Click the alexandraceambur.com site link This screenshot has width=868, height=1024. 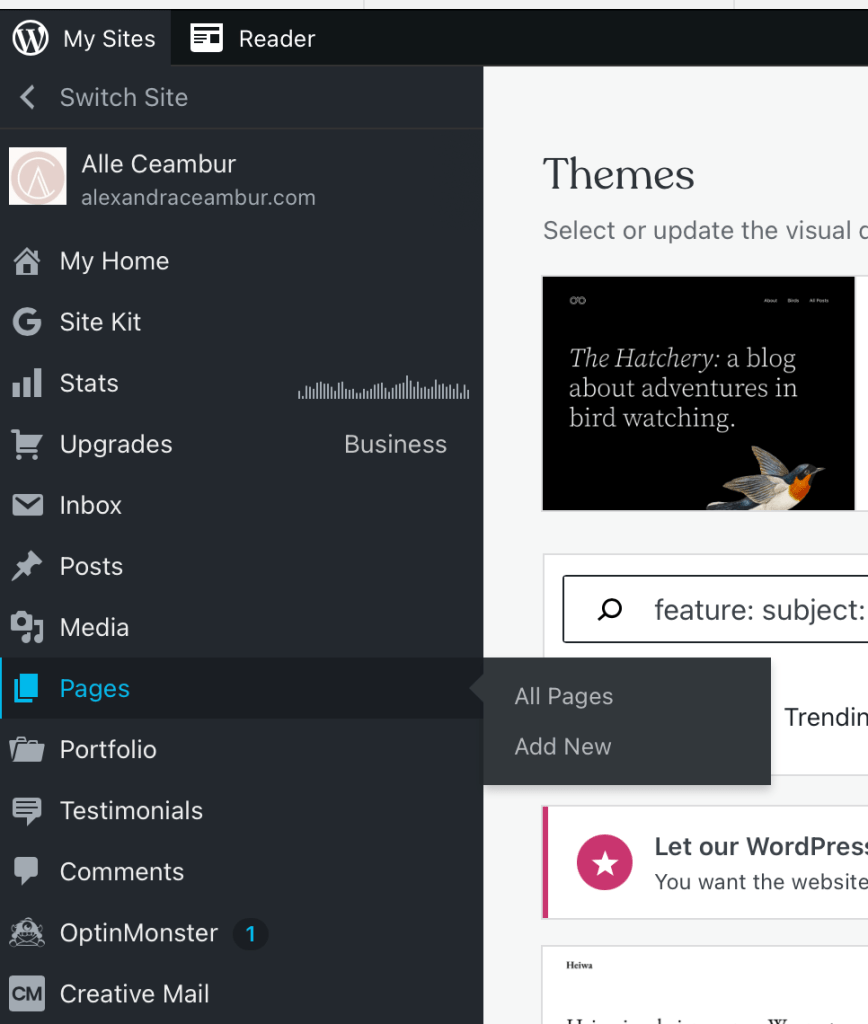[198, 198]
